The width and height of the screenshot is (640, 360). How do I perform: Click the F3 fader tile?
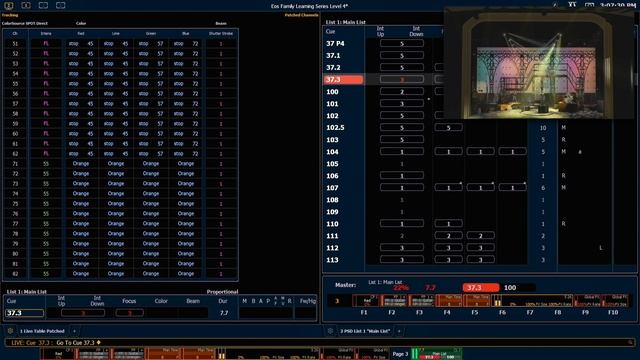click(421, 301)
